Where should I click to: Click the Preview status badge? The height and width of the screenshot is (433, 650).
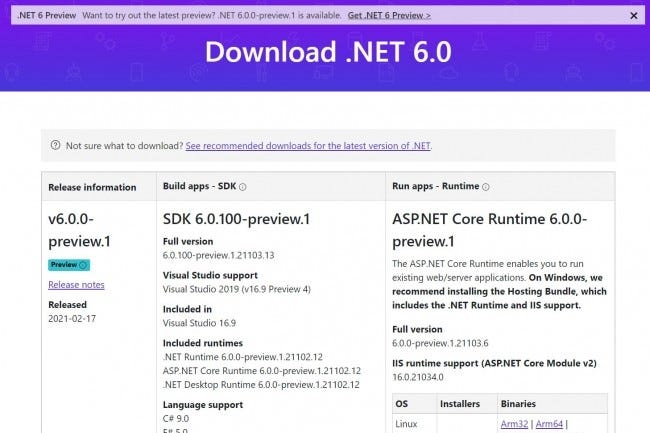click(69, 265)
